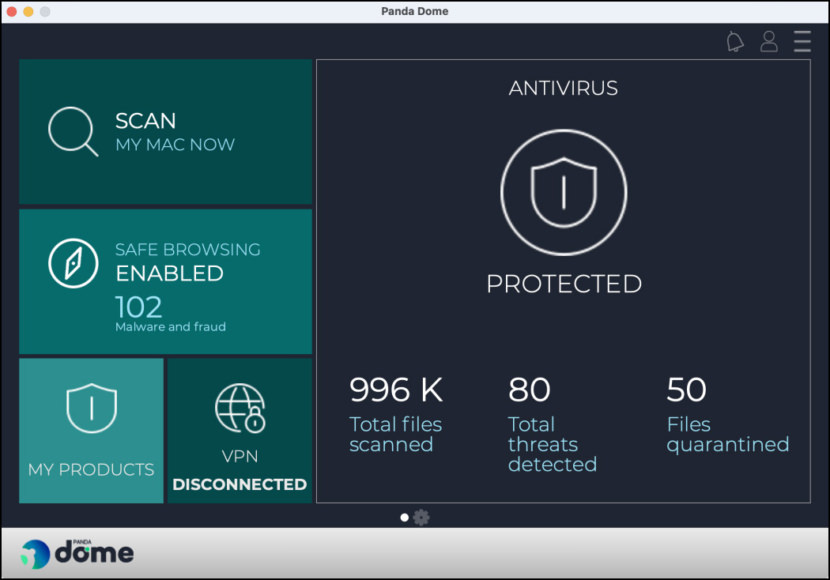Image resolution: width=830 pixels, height=580 pixels.
Task: Click the My Products shield icon
Action: [92, 408]
